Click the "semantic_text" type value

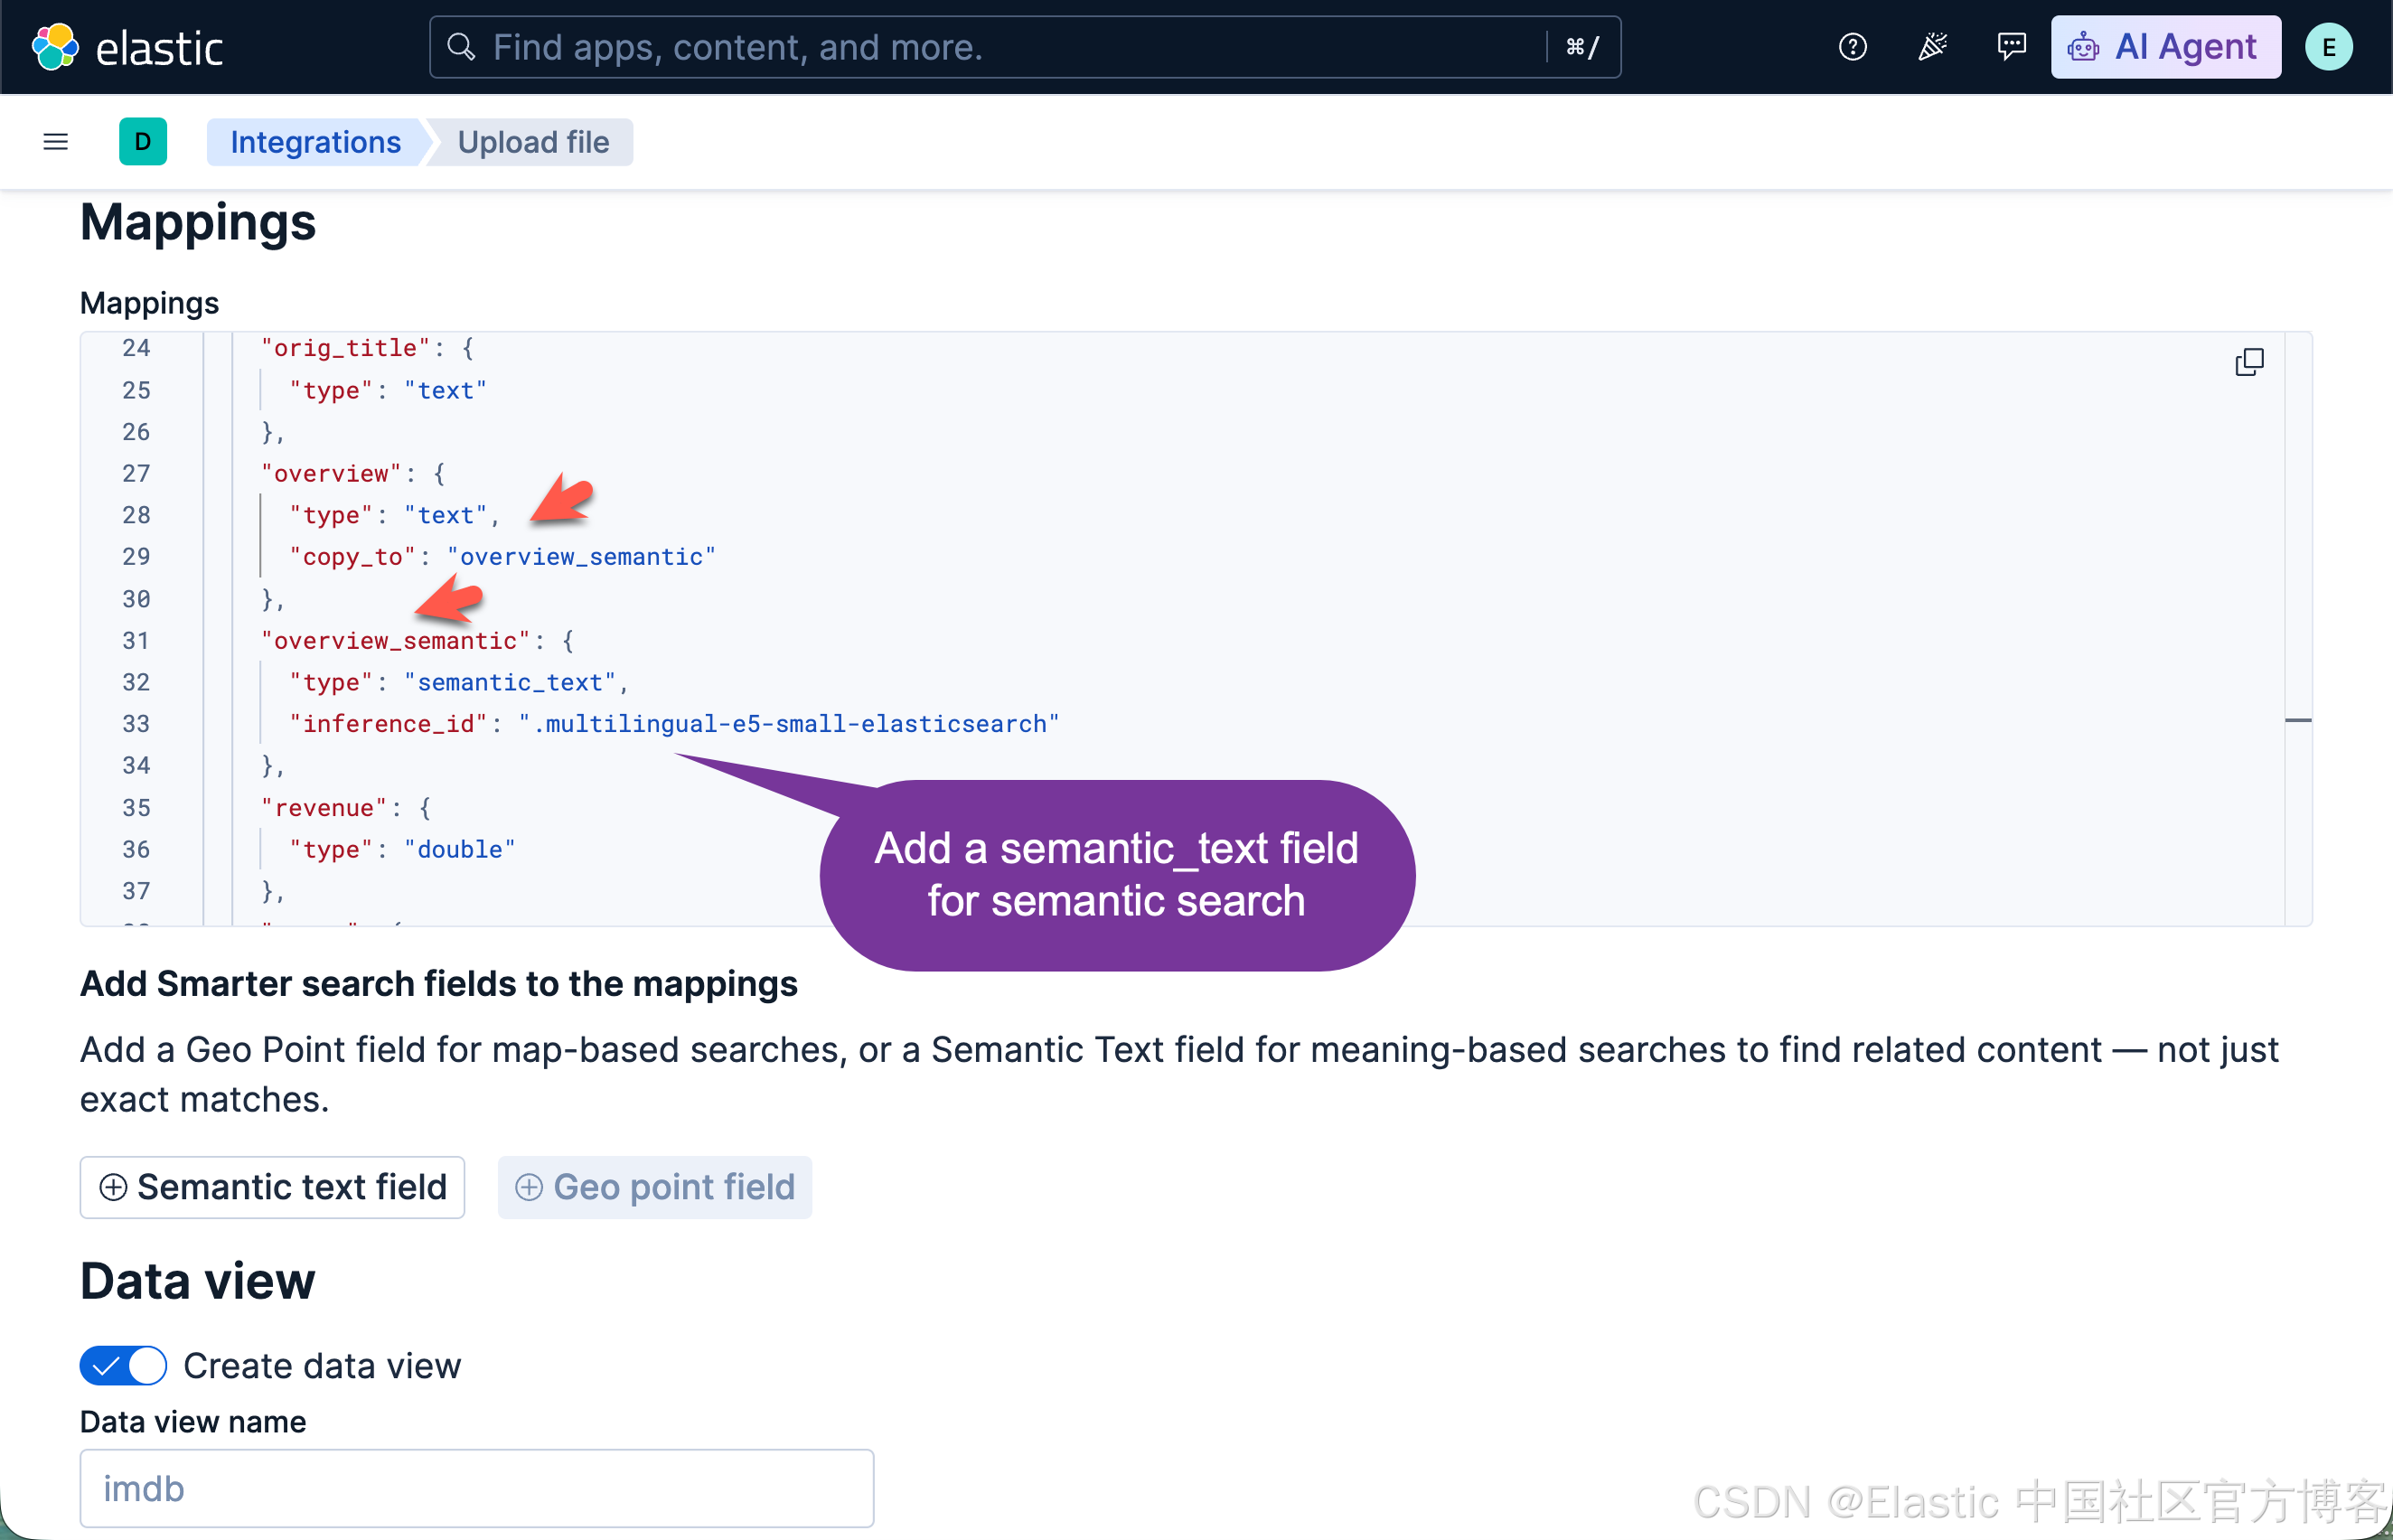point(510,682)
